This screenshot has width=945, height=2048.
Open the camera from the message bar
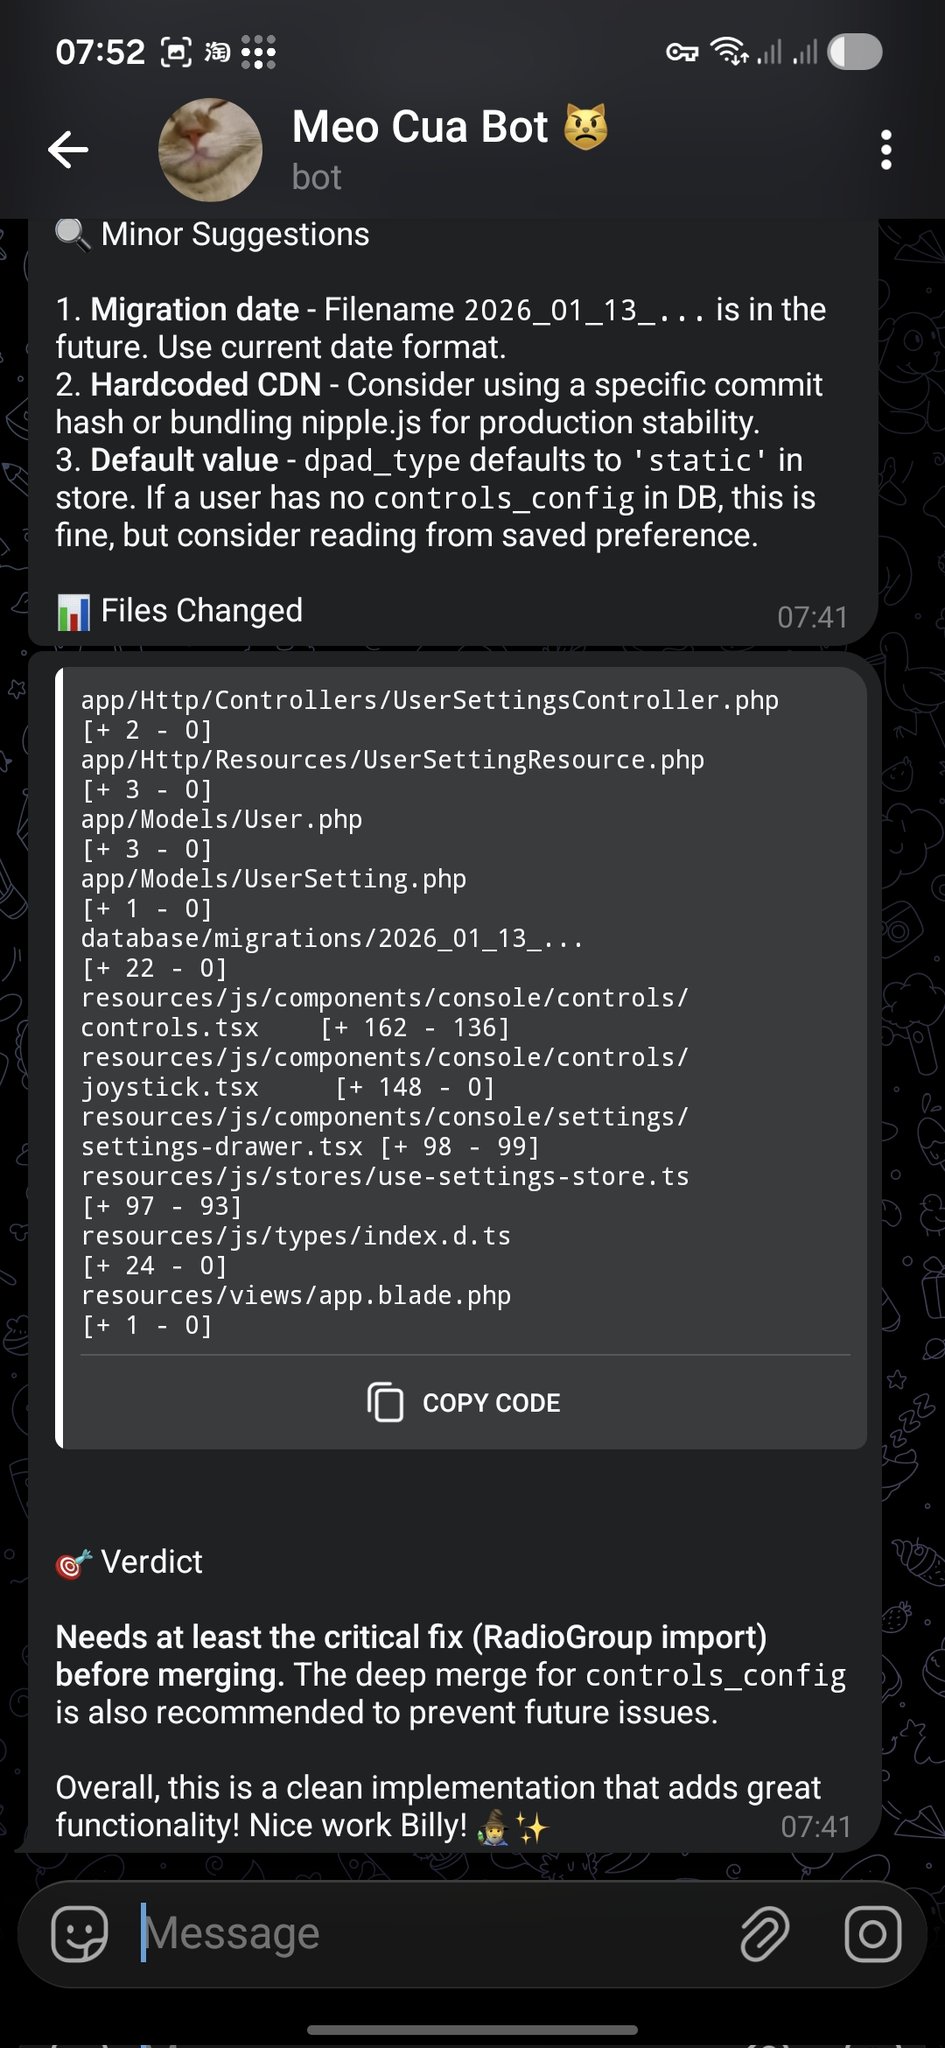[872, 1933]
